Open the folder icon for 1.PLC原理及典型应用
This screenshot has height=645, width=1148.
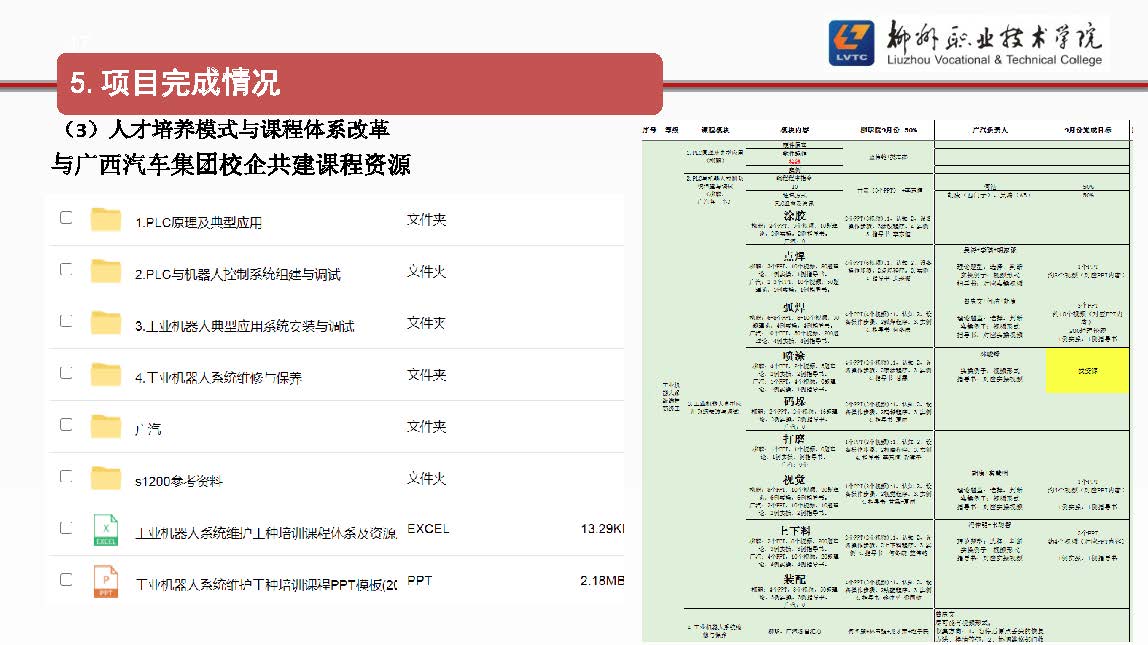[x=106, y=219]
